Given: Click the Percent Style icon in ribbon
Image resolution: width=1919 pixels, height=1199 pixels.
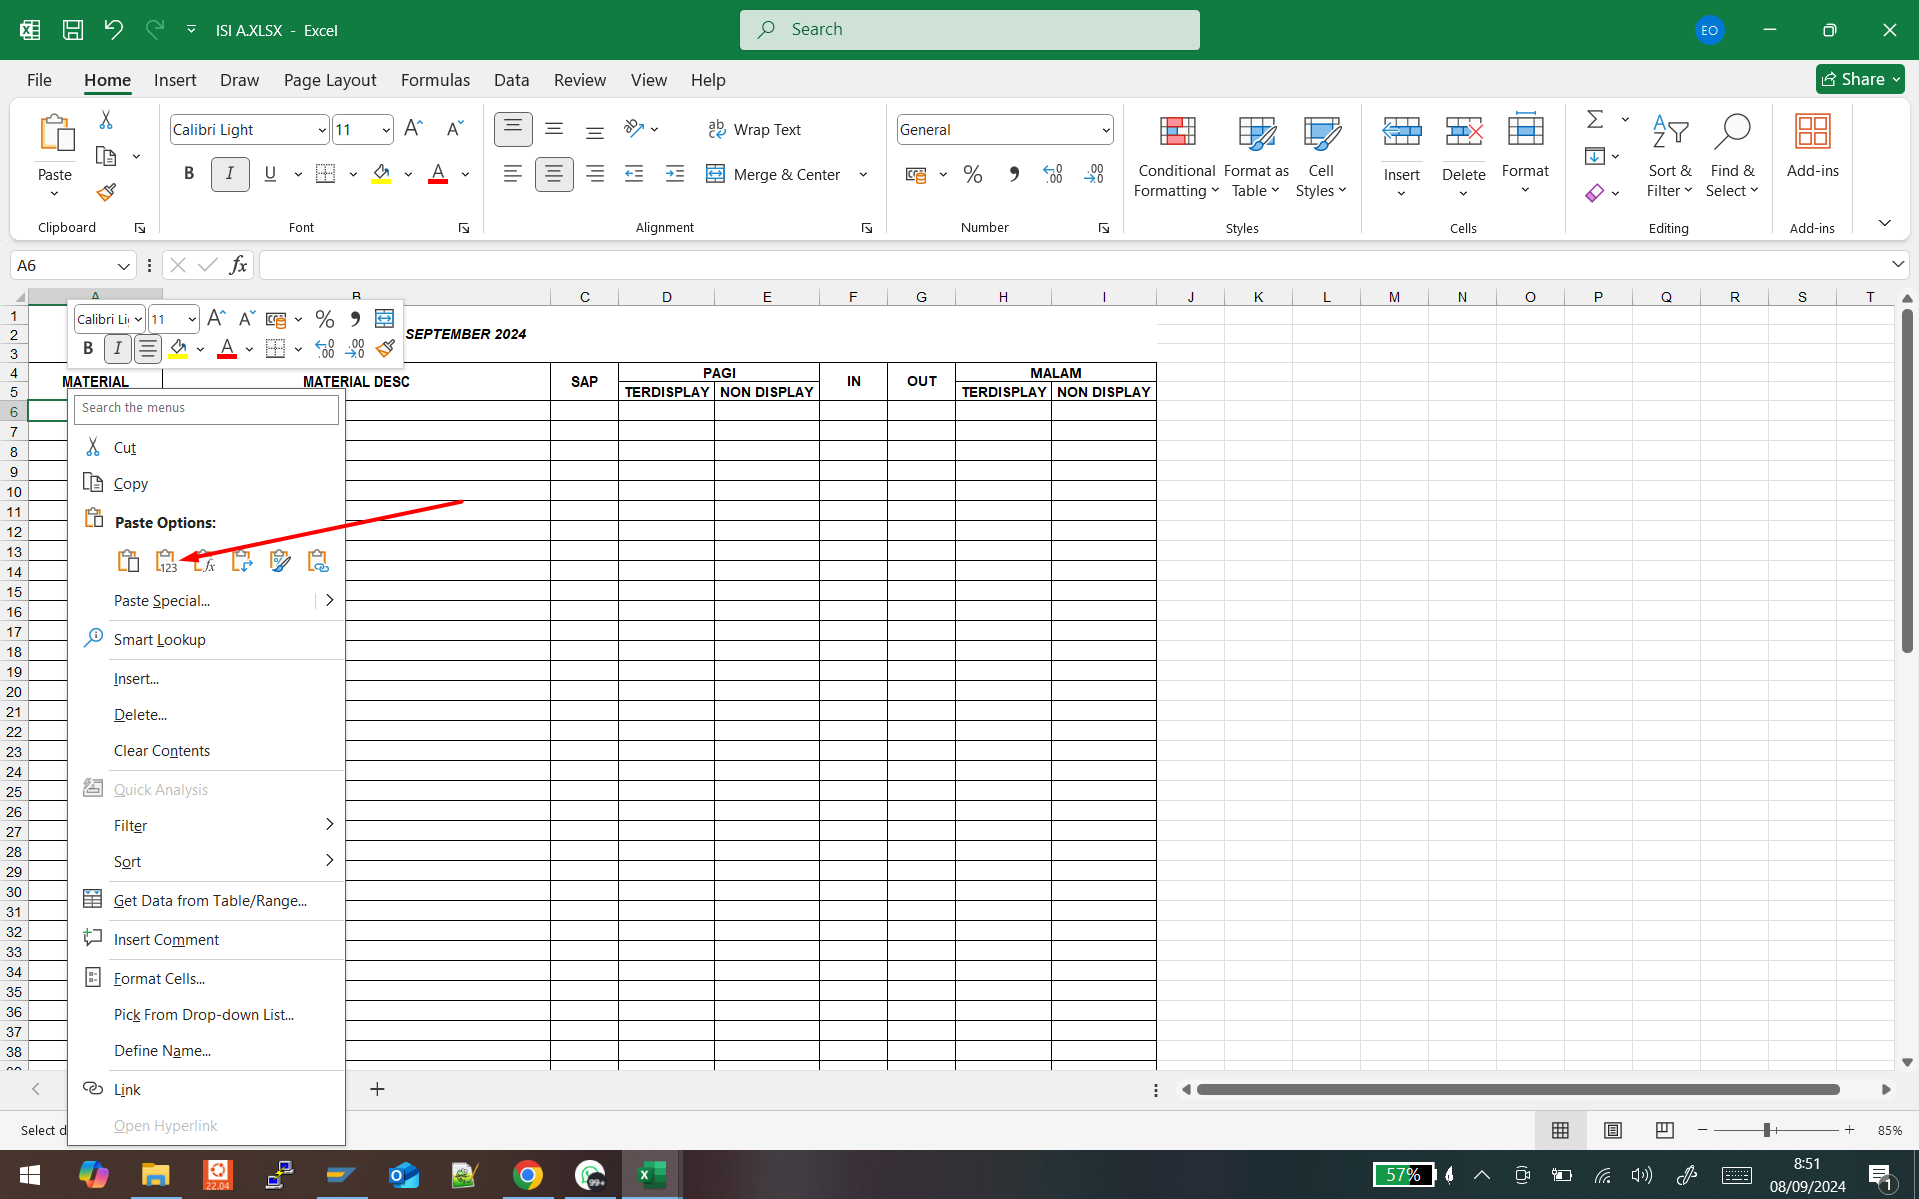Looking at the screenshot, I should pos(972,175).
